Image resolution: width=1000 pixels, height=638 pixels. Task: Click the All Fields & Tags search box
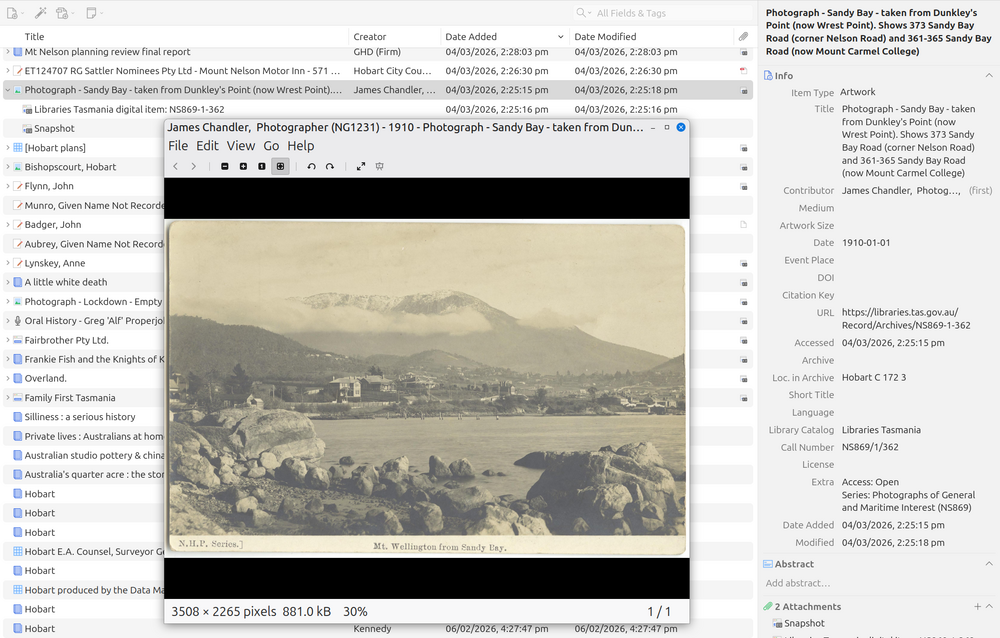coord(660,13)
